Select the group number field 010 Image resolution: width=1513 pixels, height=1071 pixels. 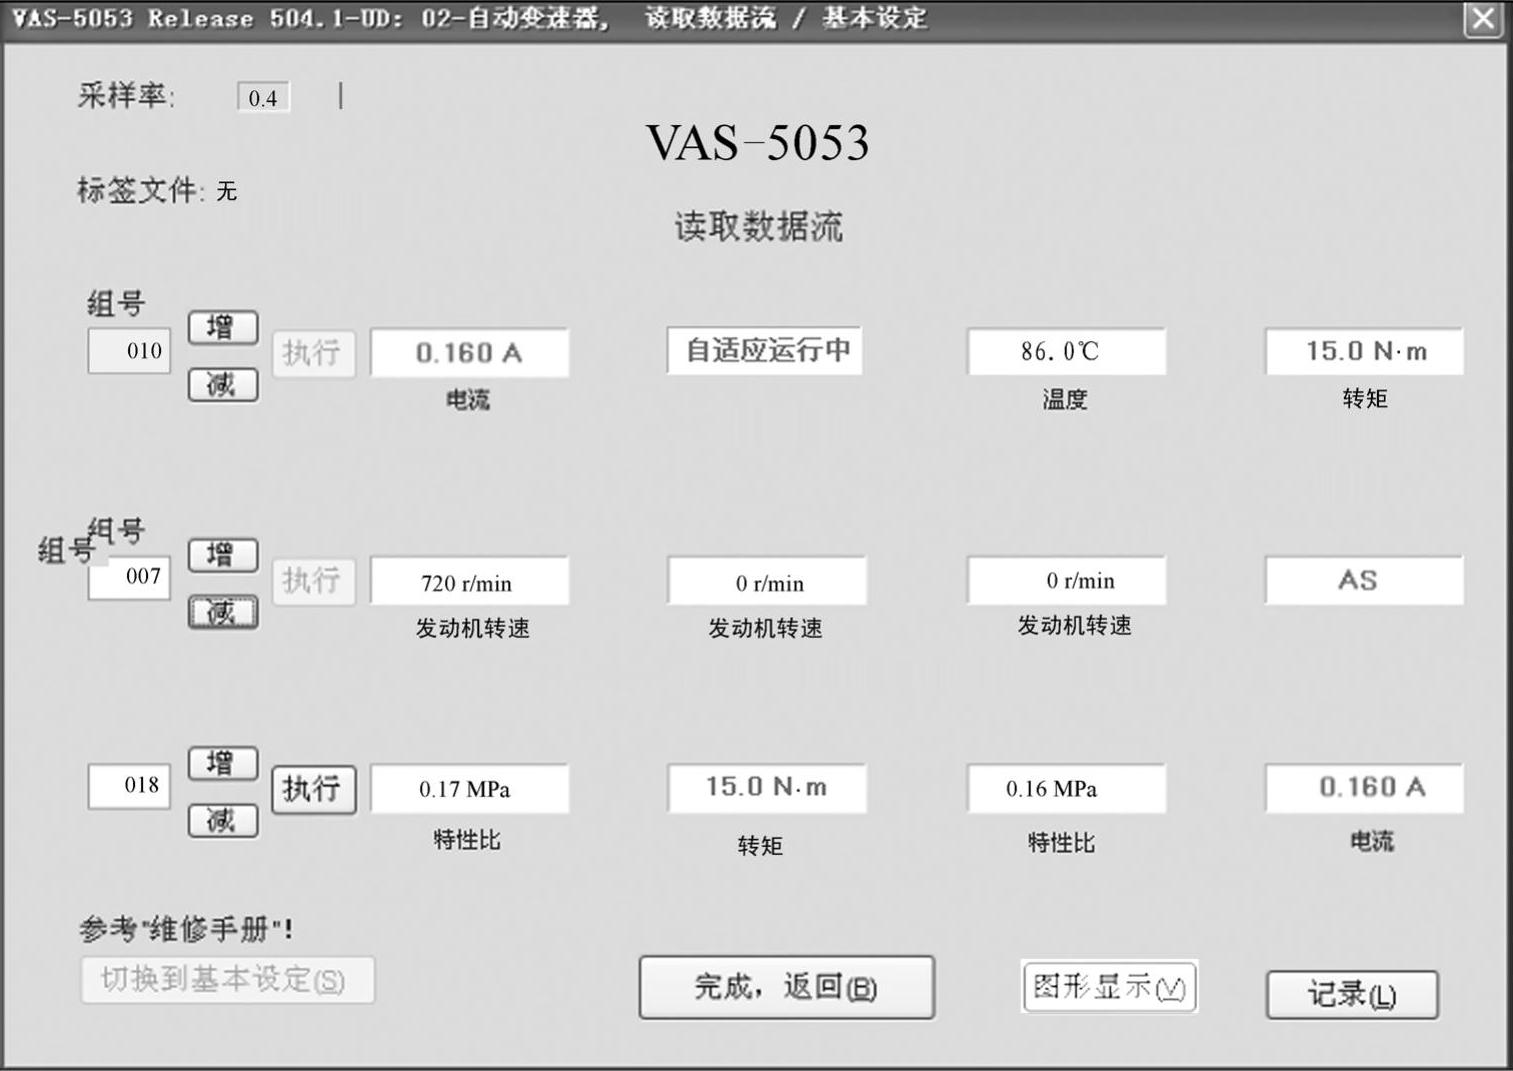[129, 351]
